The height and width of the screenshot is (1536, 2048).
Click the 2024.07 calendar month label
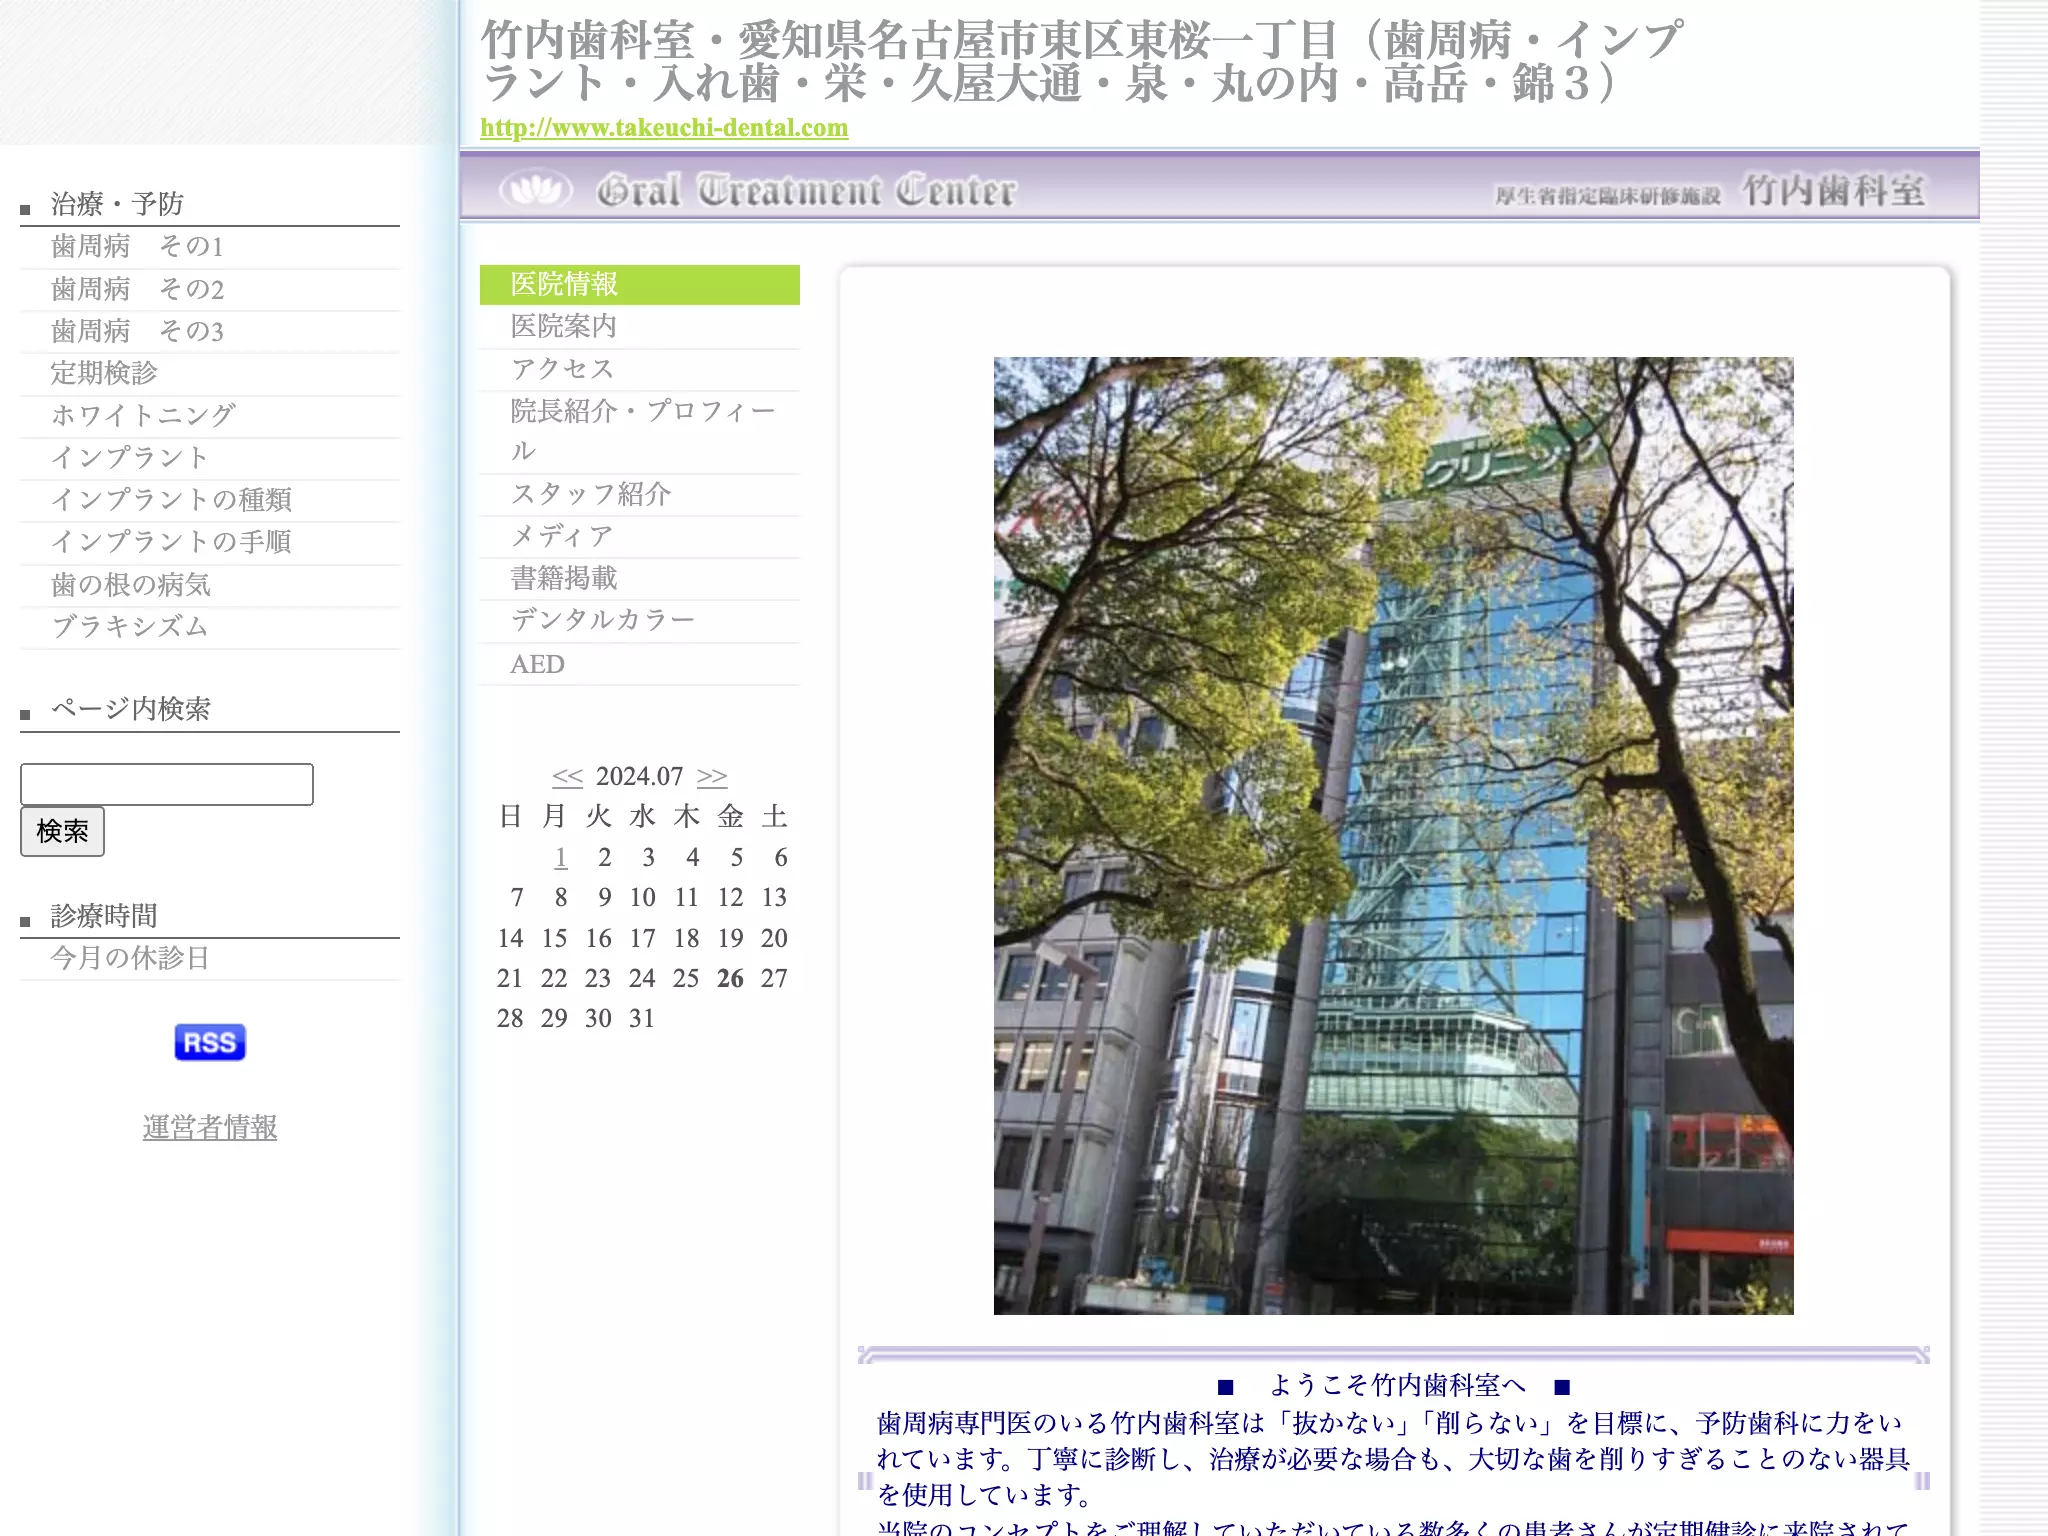(x=640, y=777)
